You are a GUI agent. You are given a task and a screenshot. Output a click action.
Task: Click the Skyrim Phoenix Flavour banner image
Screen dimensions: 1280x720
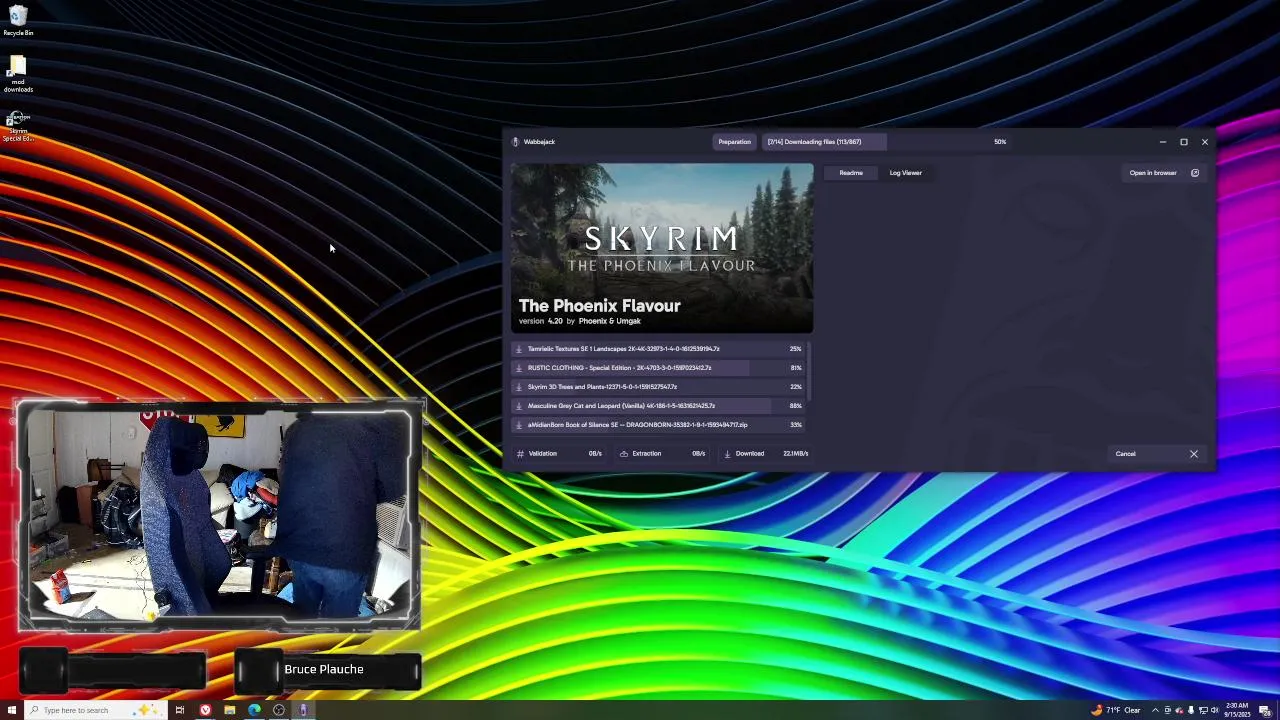pos(662,248)
